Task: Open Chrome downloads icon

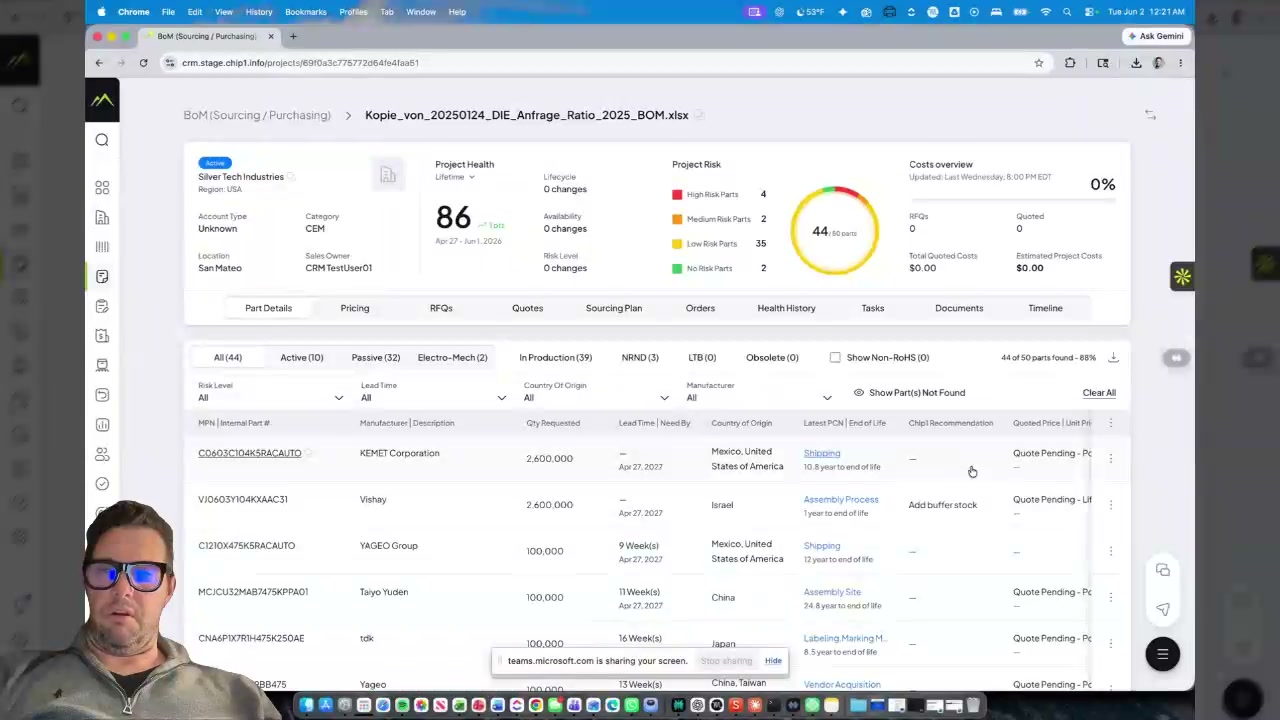Action: pyautogui.click(x=1136, y=63)
